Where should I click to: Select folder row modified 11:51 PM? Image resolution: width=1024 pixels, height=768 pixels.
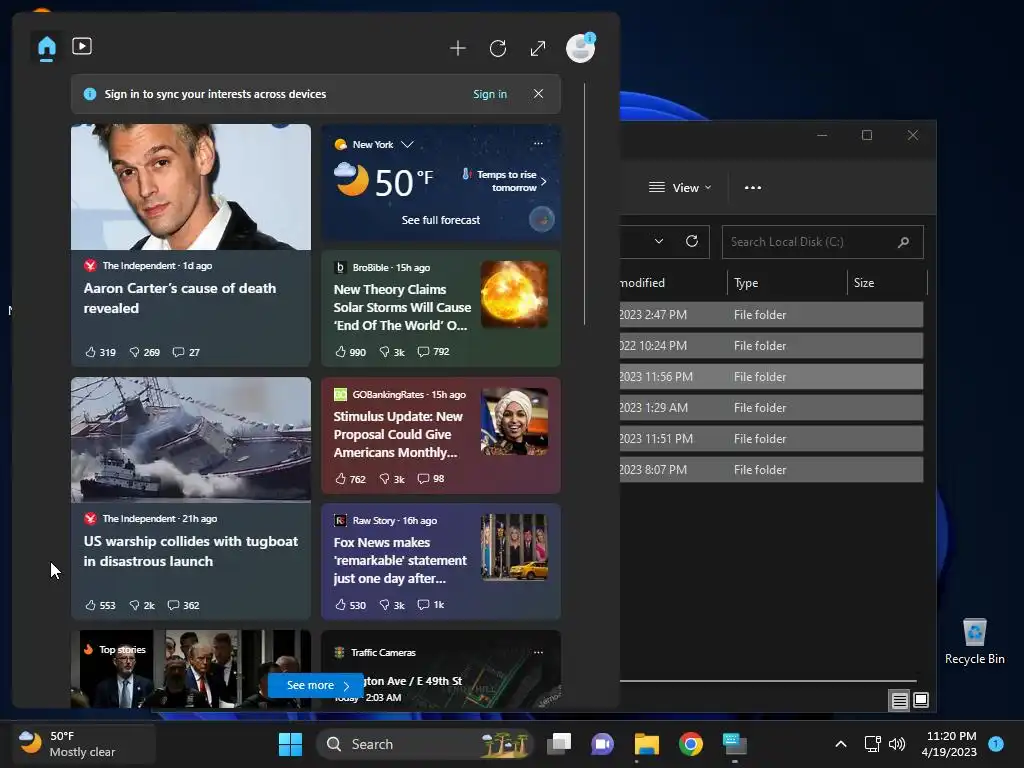771,439
